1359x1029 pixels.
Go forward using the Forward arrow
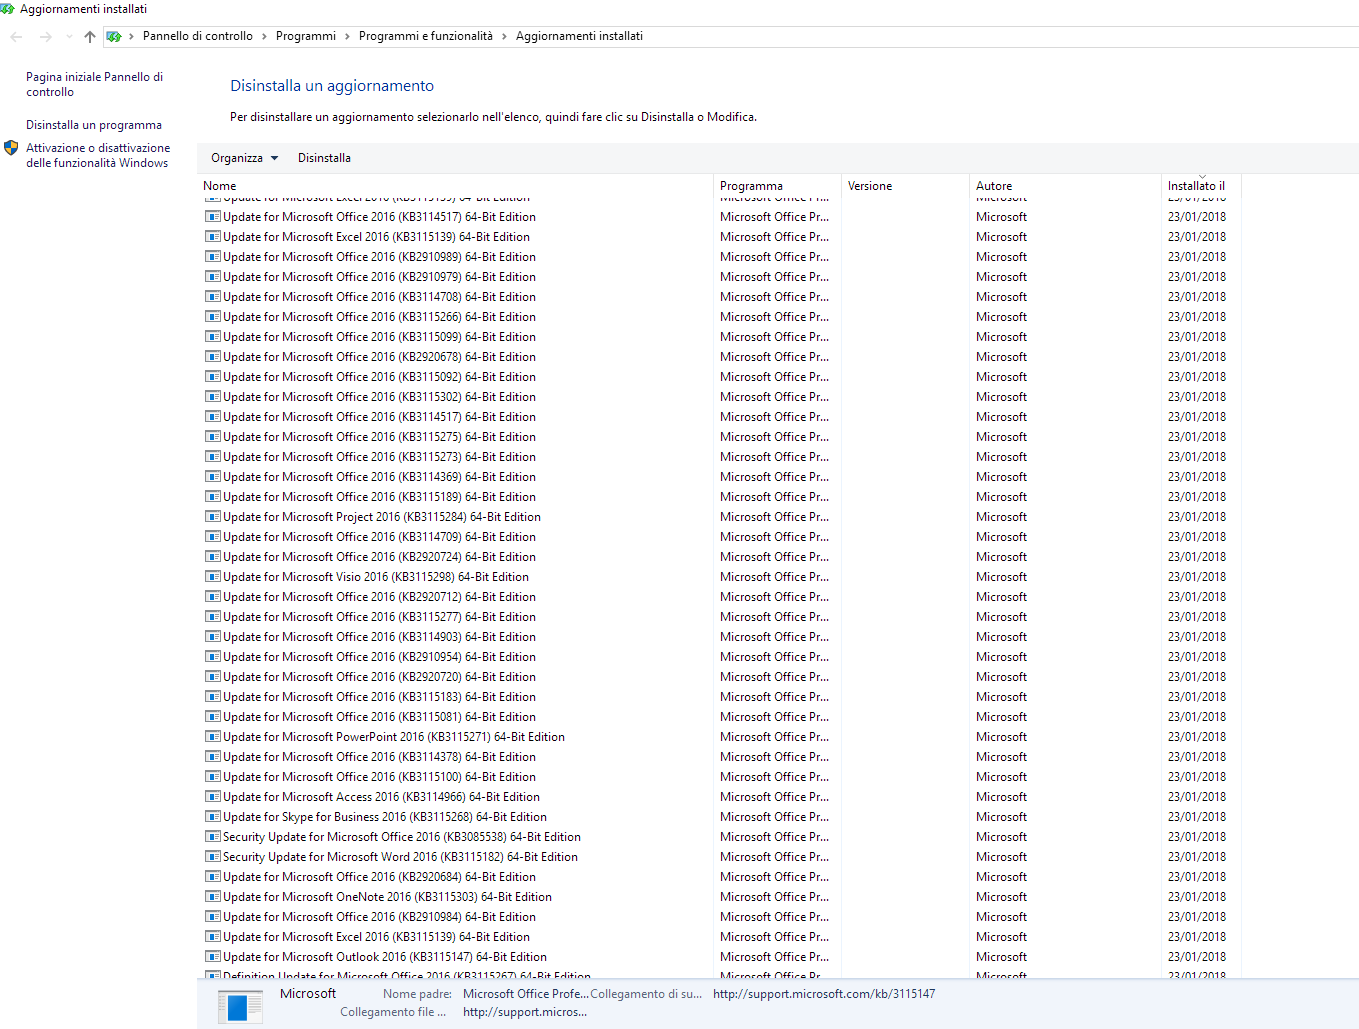pyautogui.click(x=45, y=37)
